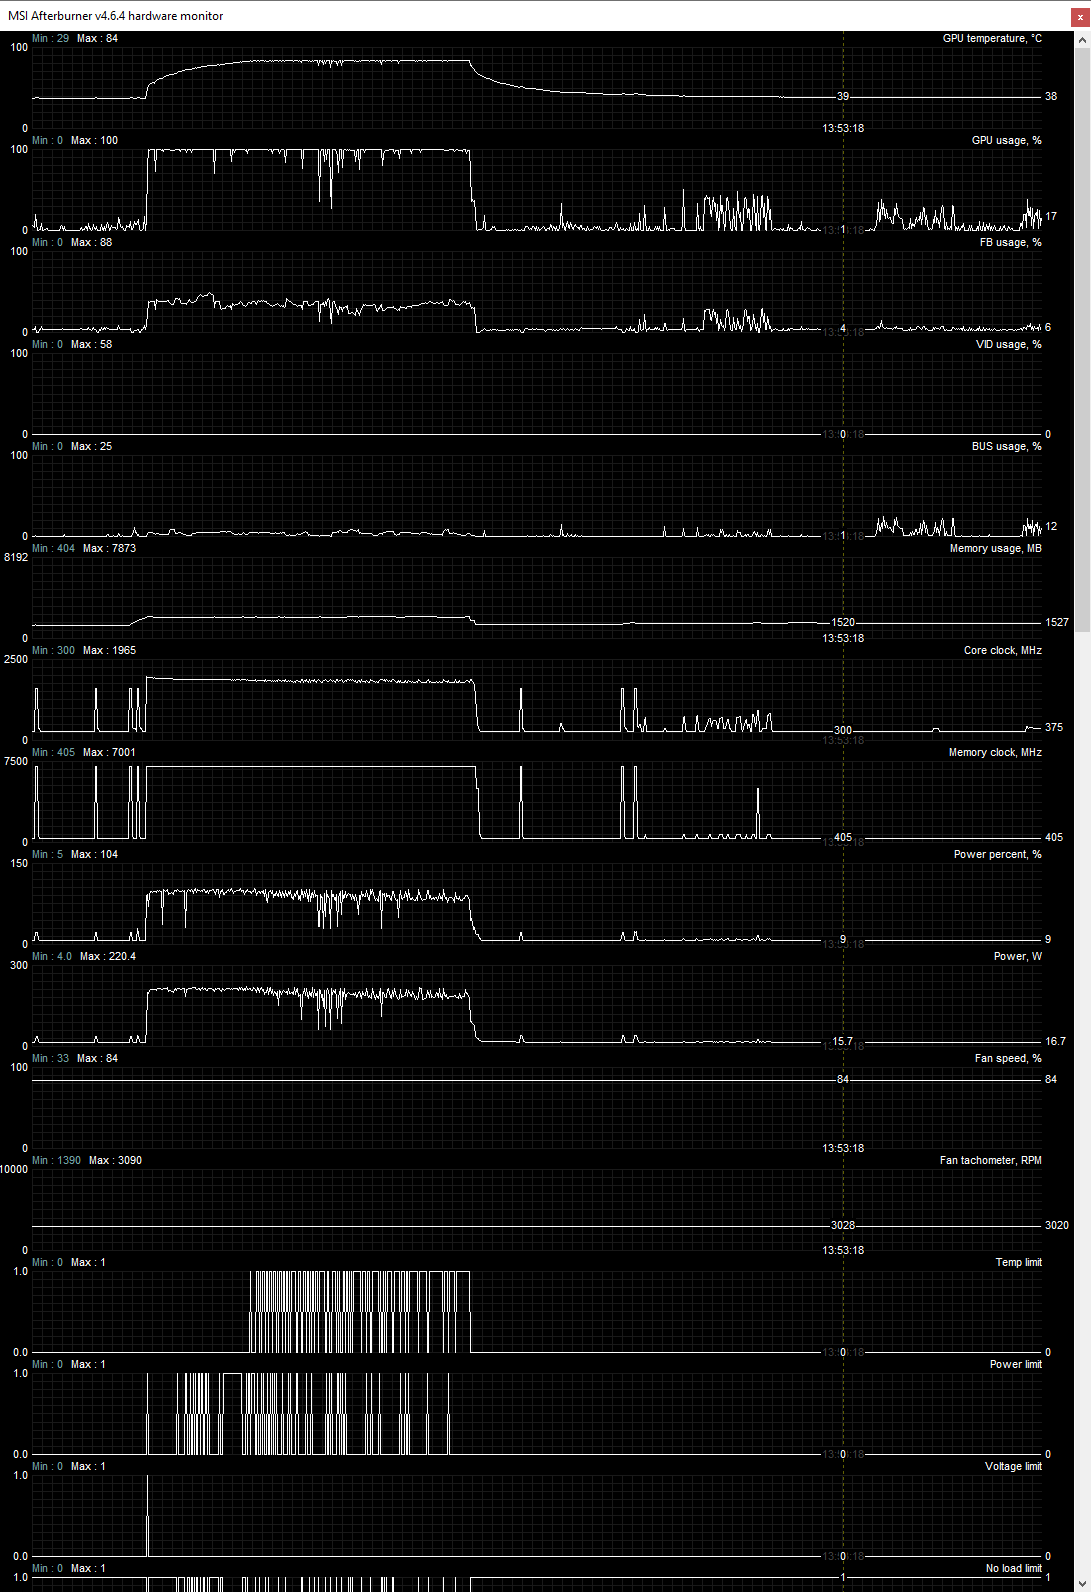Image resolution: width=1091 pixels, height=1592 pixels.
Task: Click the Power, W graph label
Action: pos(1017,957)
